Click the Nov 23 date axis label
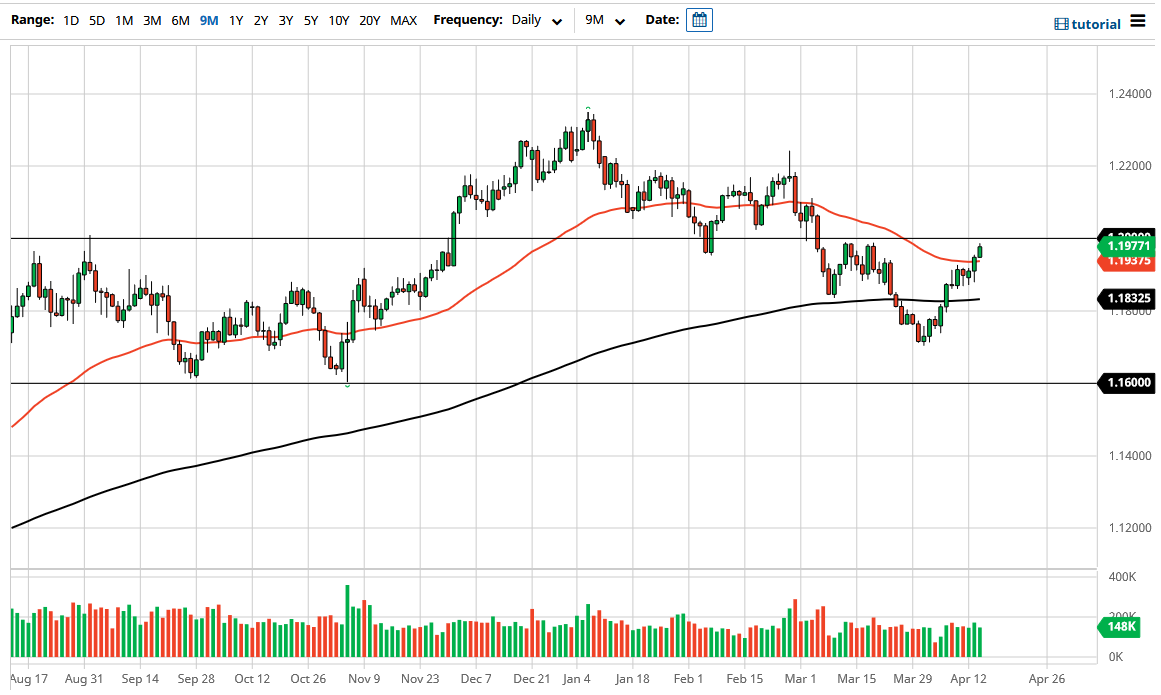This screenshot has width=1161, height=695. click(420, 679)
